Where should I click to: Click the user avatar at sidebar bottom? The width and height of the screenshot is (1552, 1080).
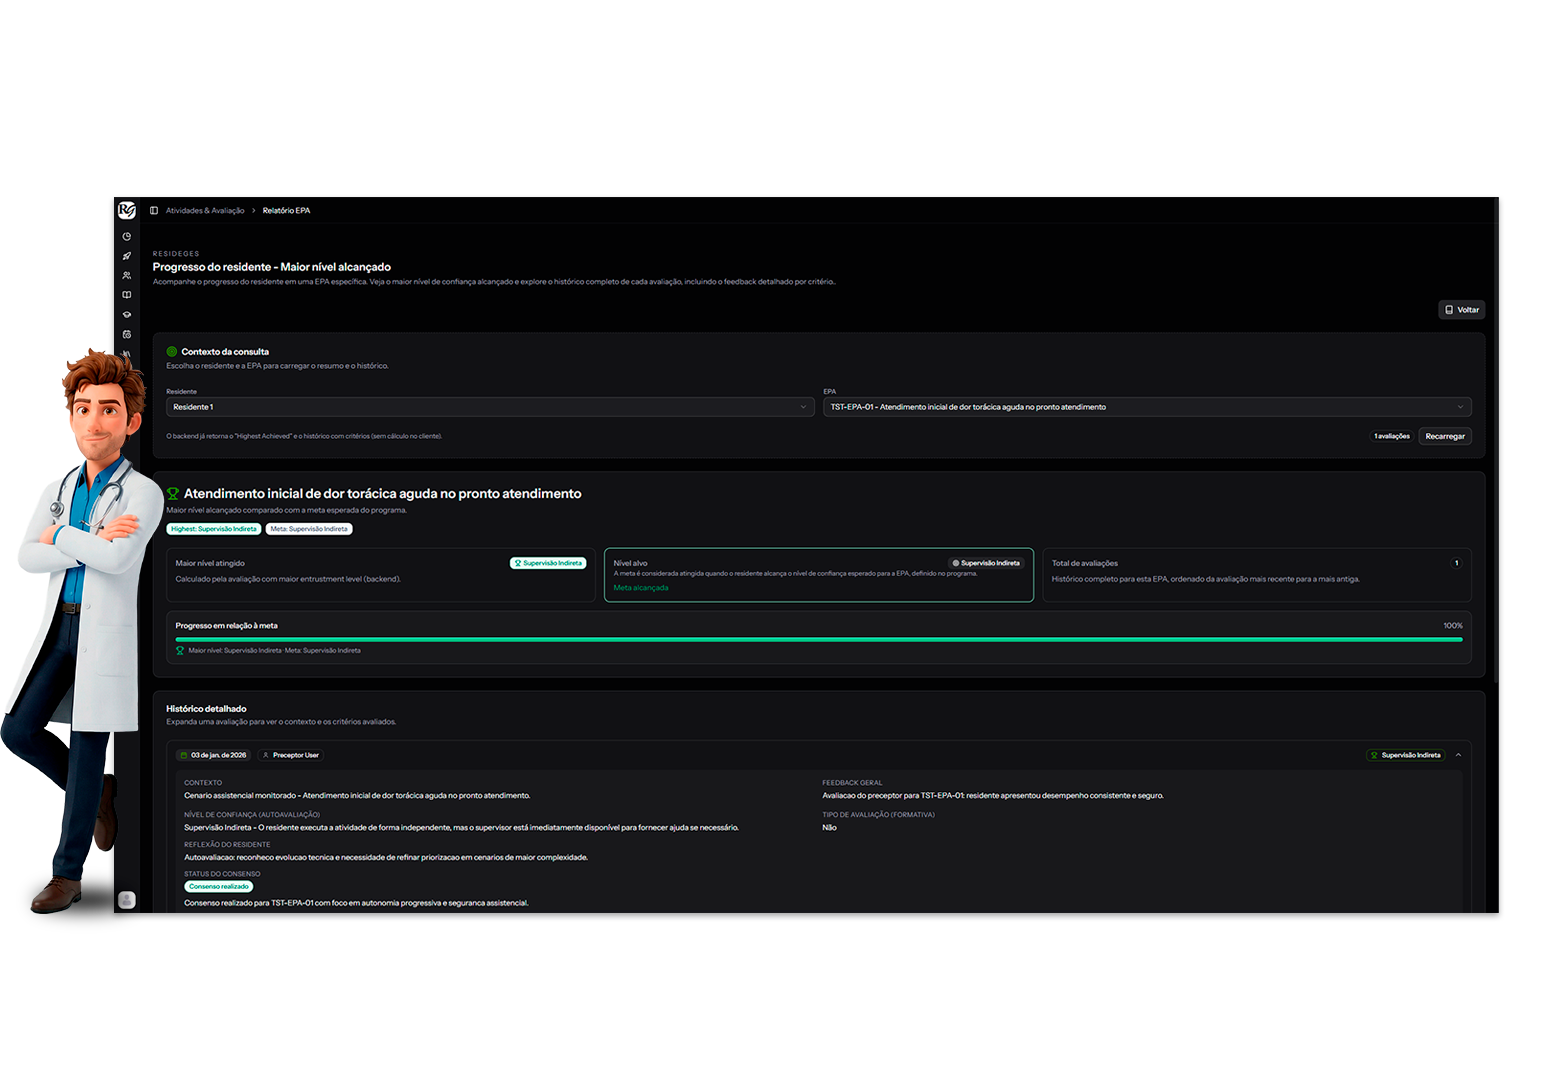click(127, 900)
